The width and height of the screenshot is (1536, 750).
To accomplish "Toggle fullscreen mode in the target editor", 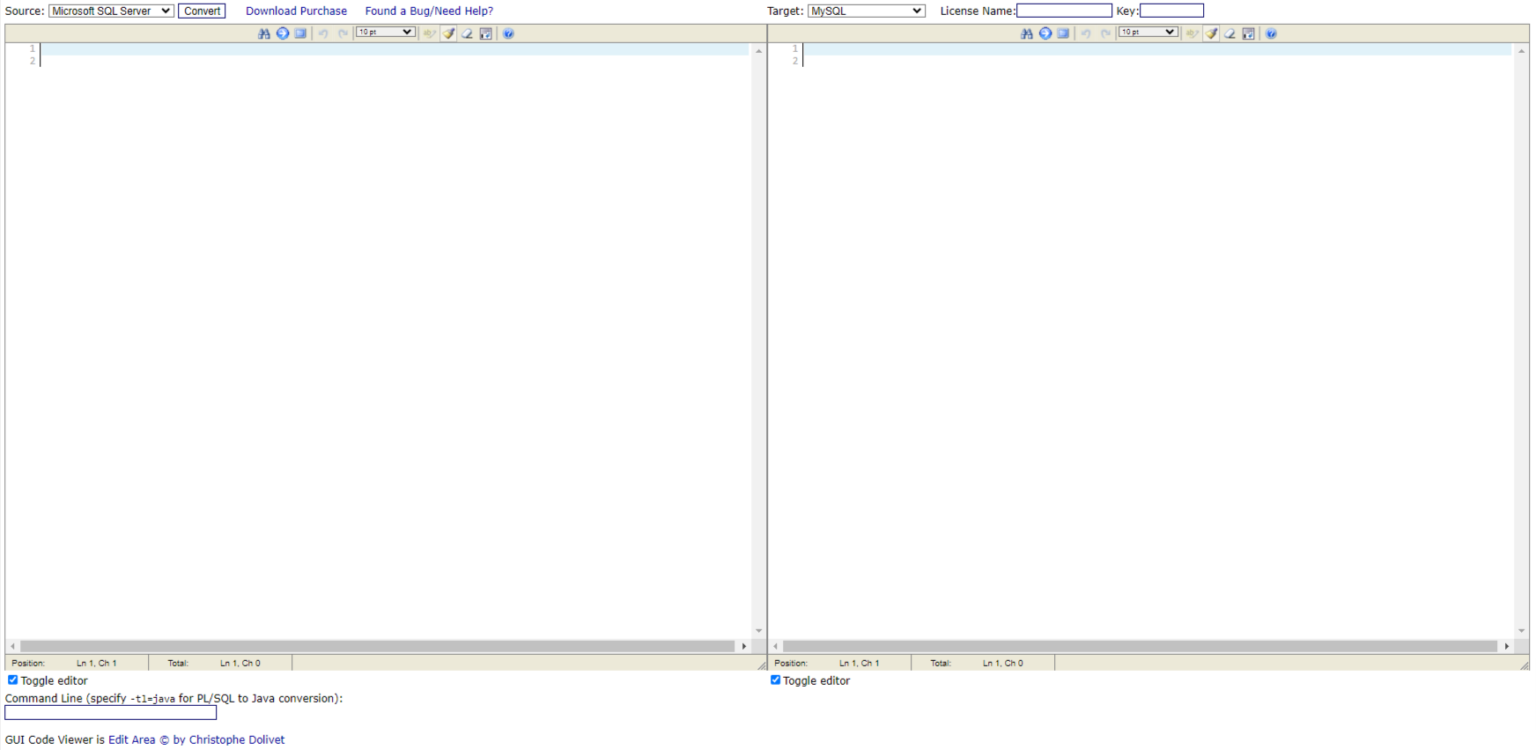I will pyautogui.click(x=1064, y=33).
